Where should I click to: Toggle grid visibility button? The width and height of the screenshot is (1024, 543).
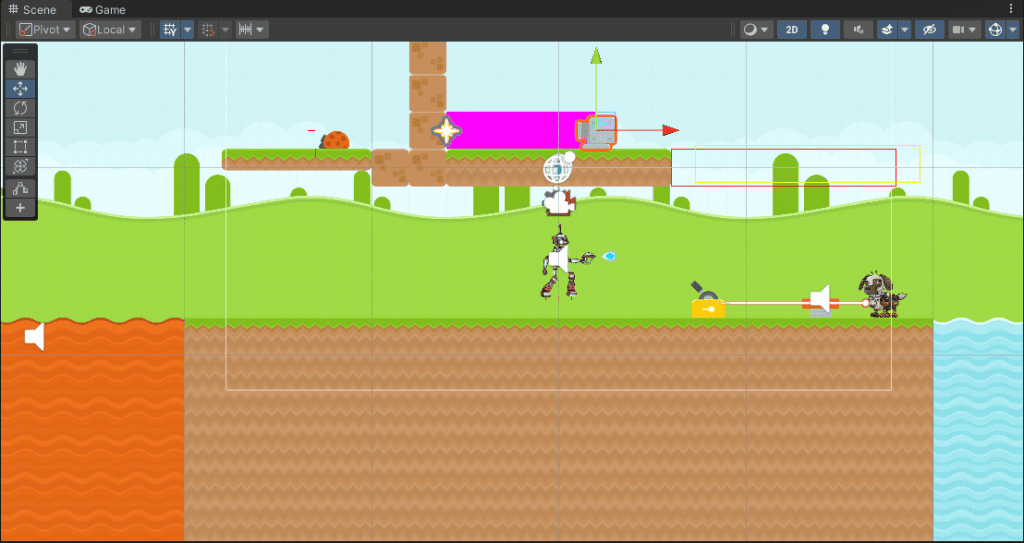tap(170, 29)
